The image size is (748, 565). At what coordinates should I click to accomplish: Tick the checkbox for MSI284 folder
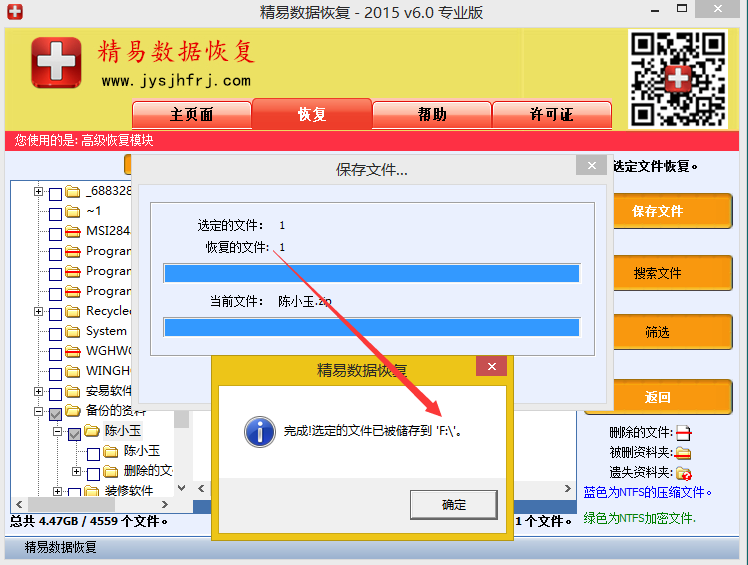55,234
